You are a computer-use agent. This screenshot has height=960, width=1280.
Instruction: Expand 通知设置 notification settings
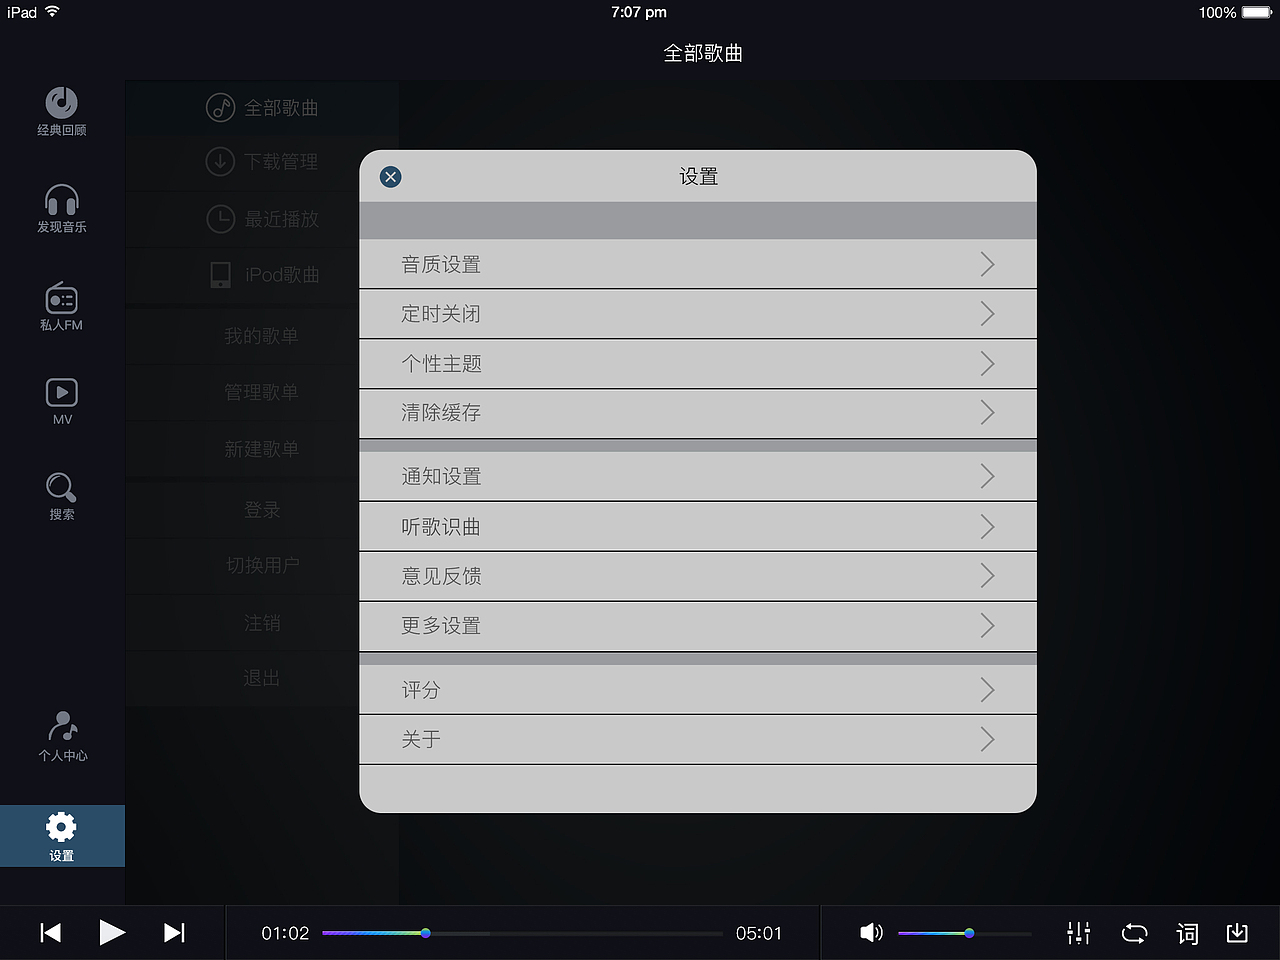click(x=698, y=476)
